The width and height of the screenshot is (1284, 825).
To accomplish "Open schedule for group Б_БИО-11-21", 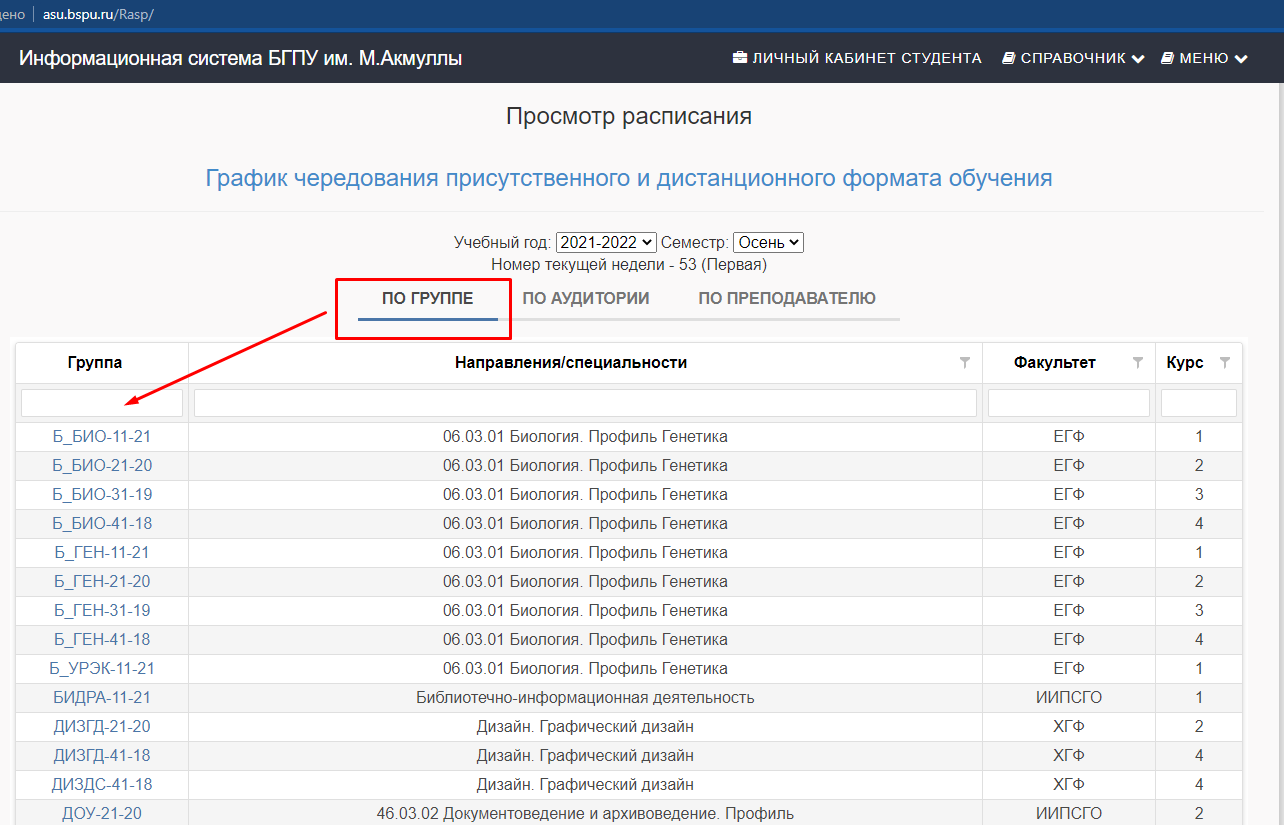I will pyautogui.click(x=102, y=436).
